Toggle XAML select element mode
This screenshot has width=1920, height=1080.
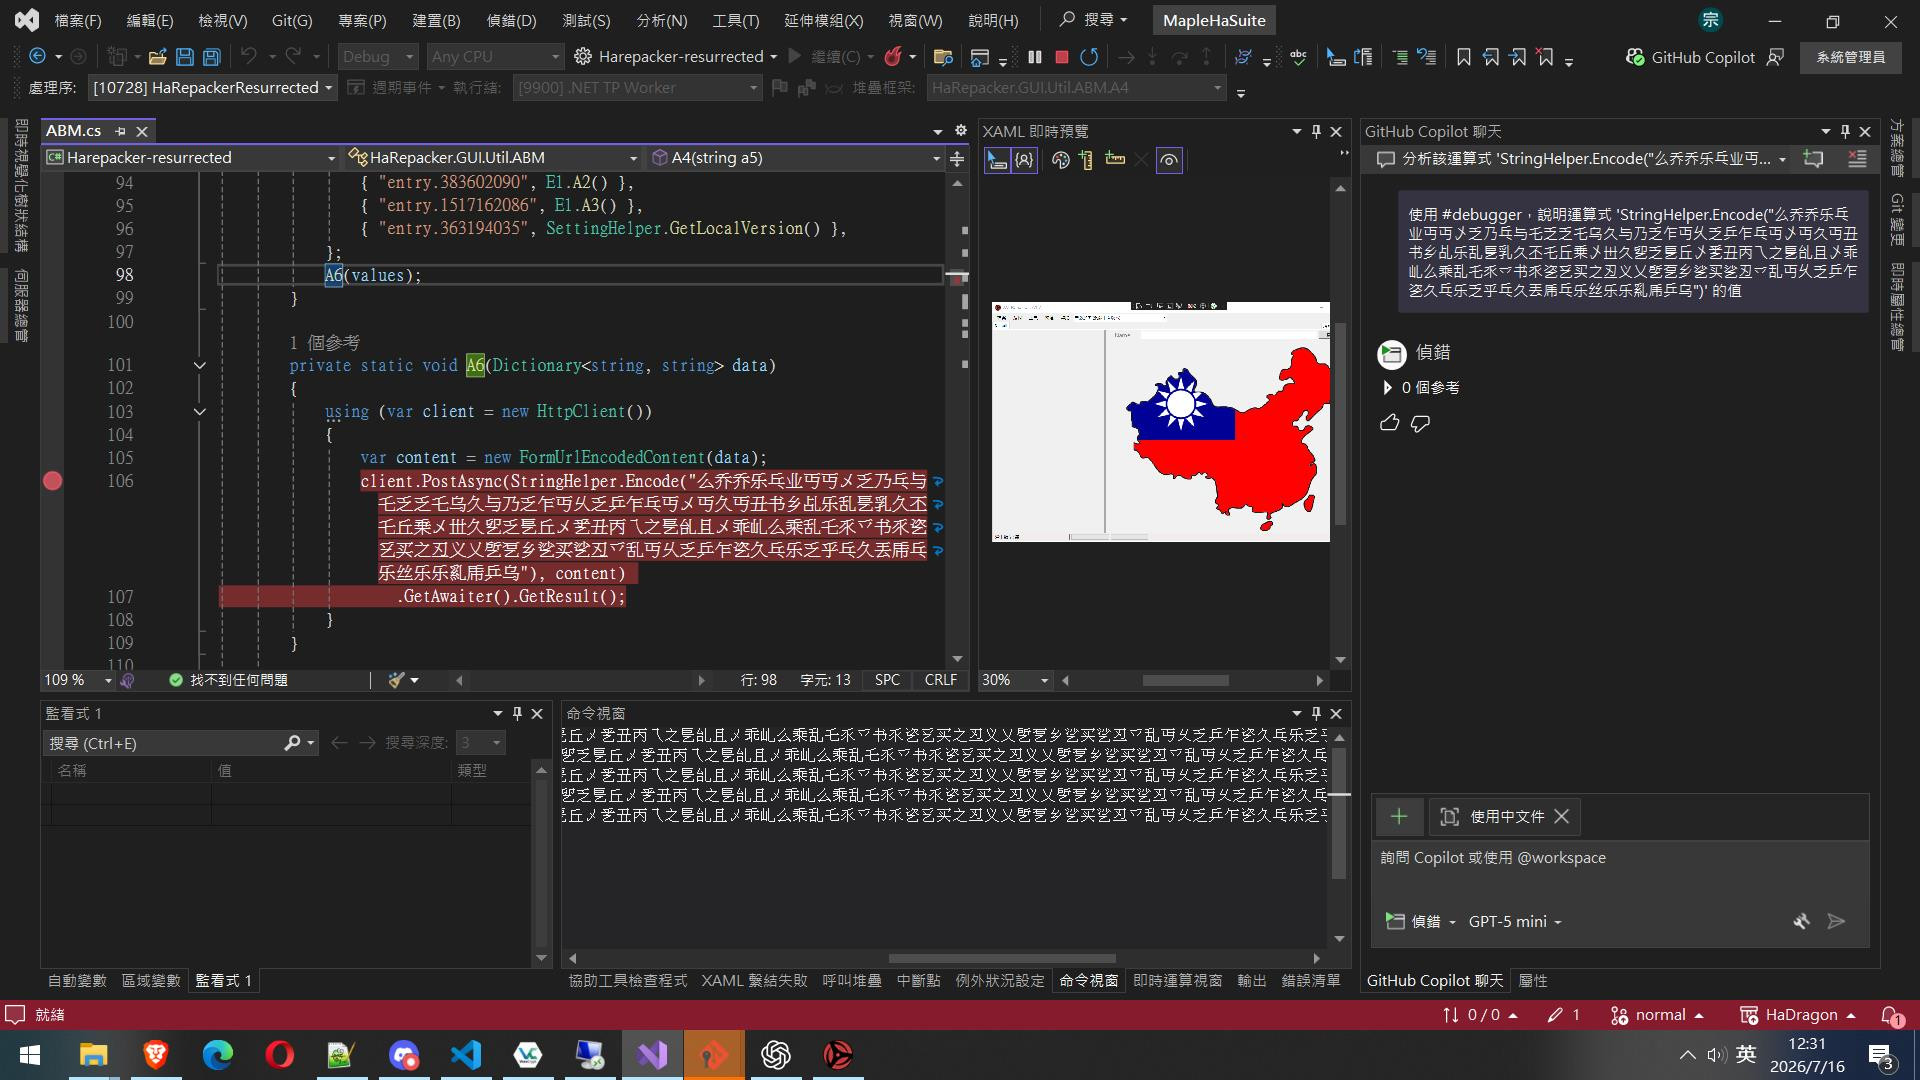click(997, 160)
